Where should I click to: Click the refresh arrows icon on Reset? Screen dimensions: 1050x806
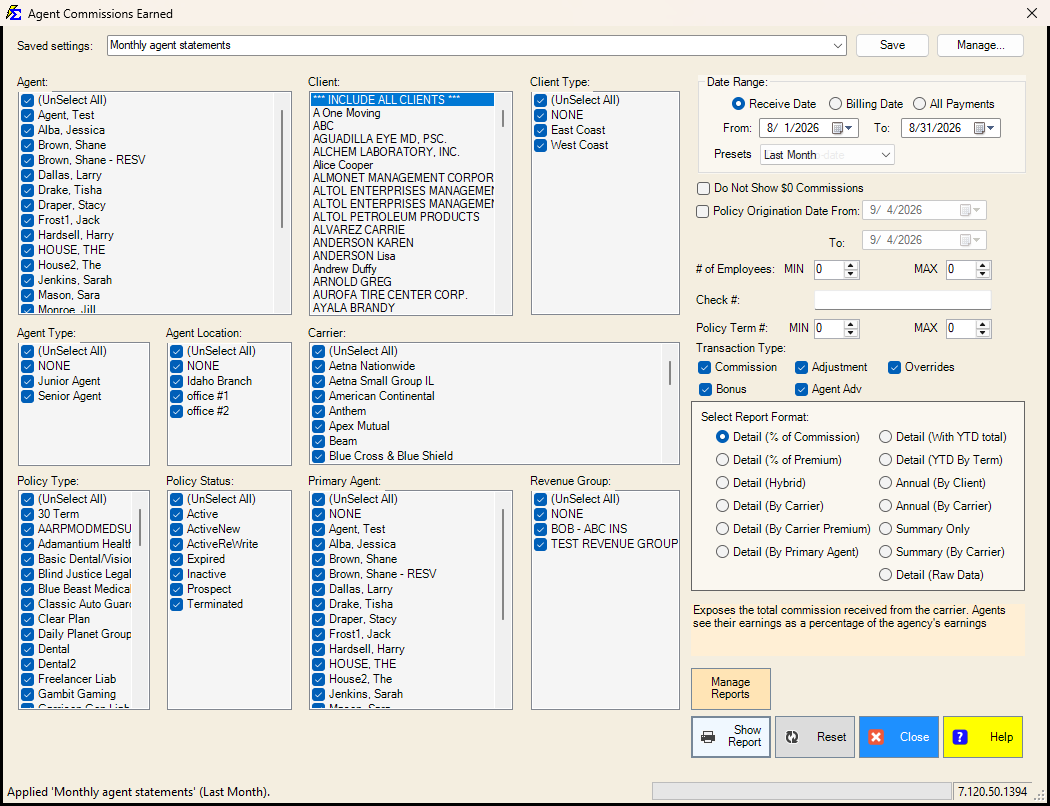792,737
